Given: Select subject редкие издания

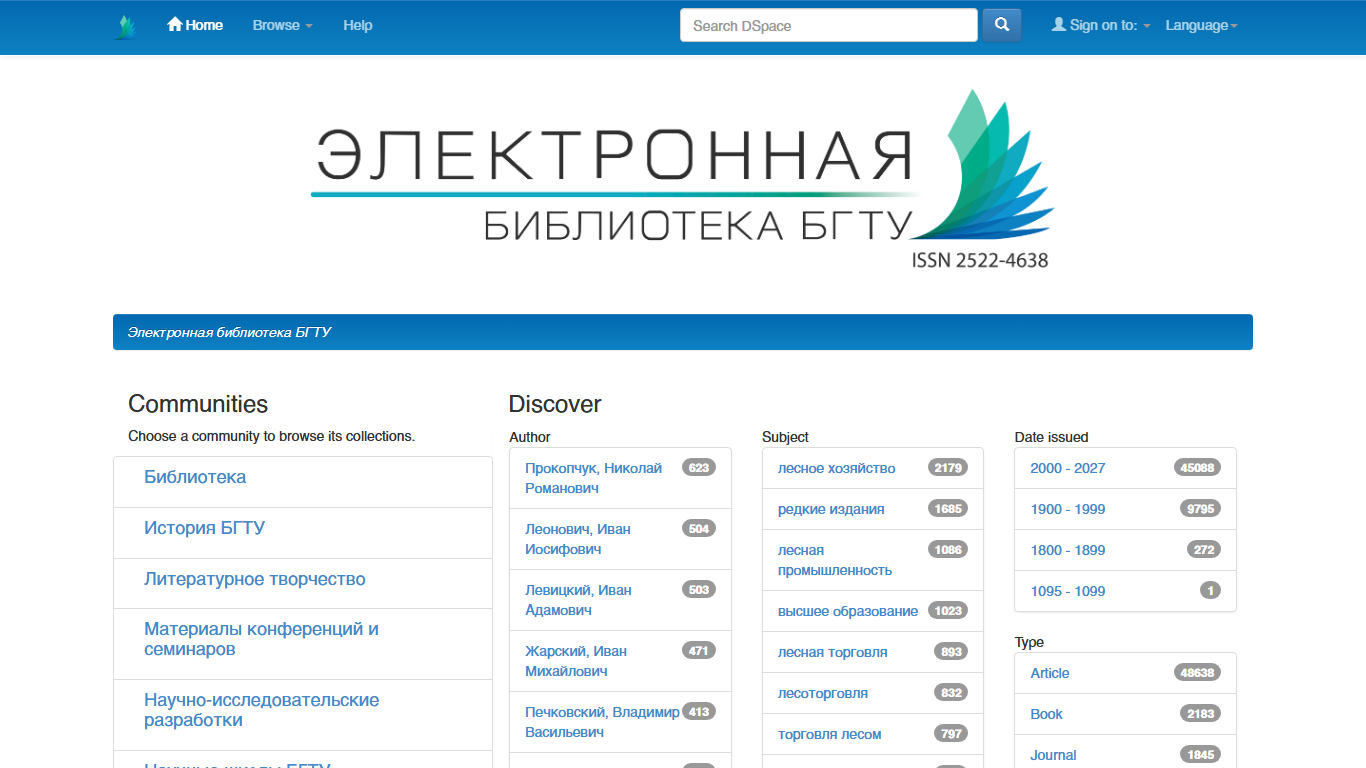Looking at the screenshot, I should coord(831,509).
